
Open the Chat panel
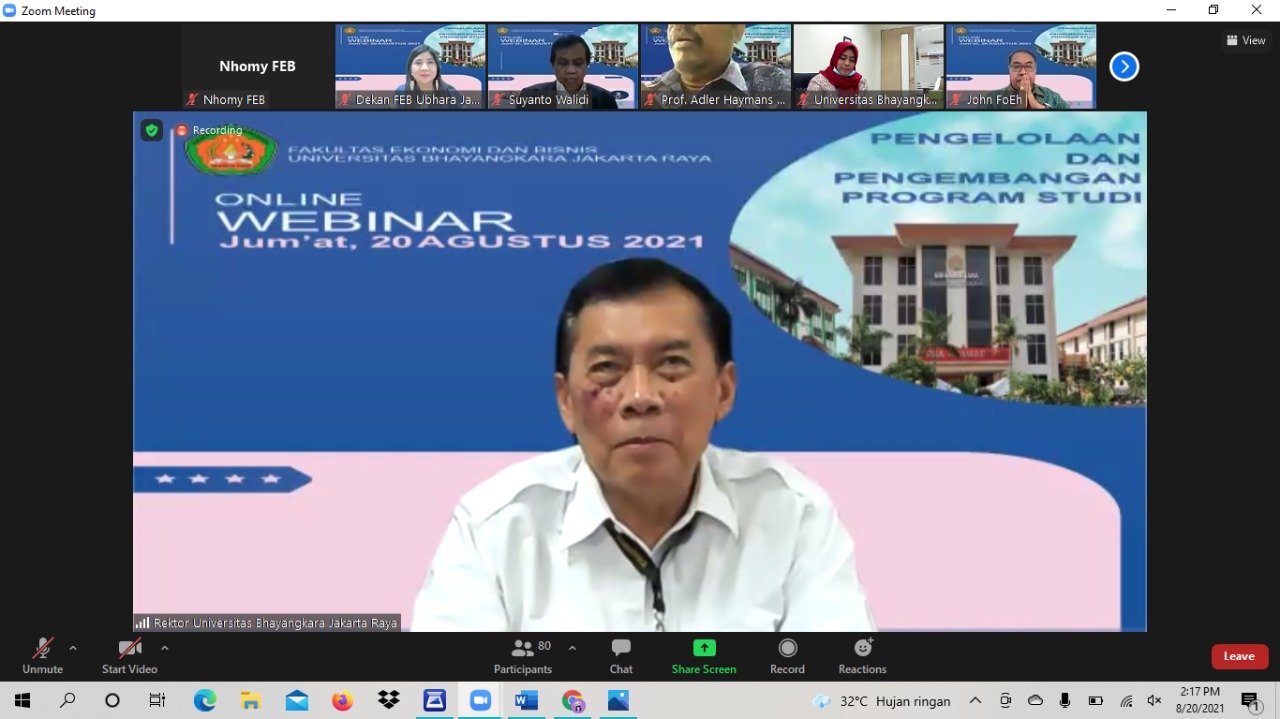pos(621,655)
